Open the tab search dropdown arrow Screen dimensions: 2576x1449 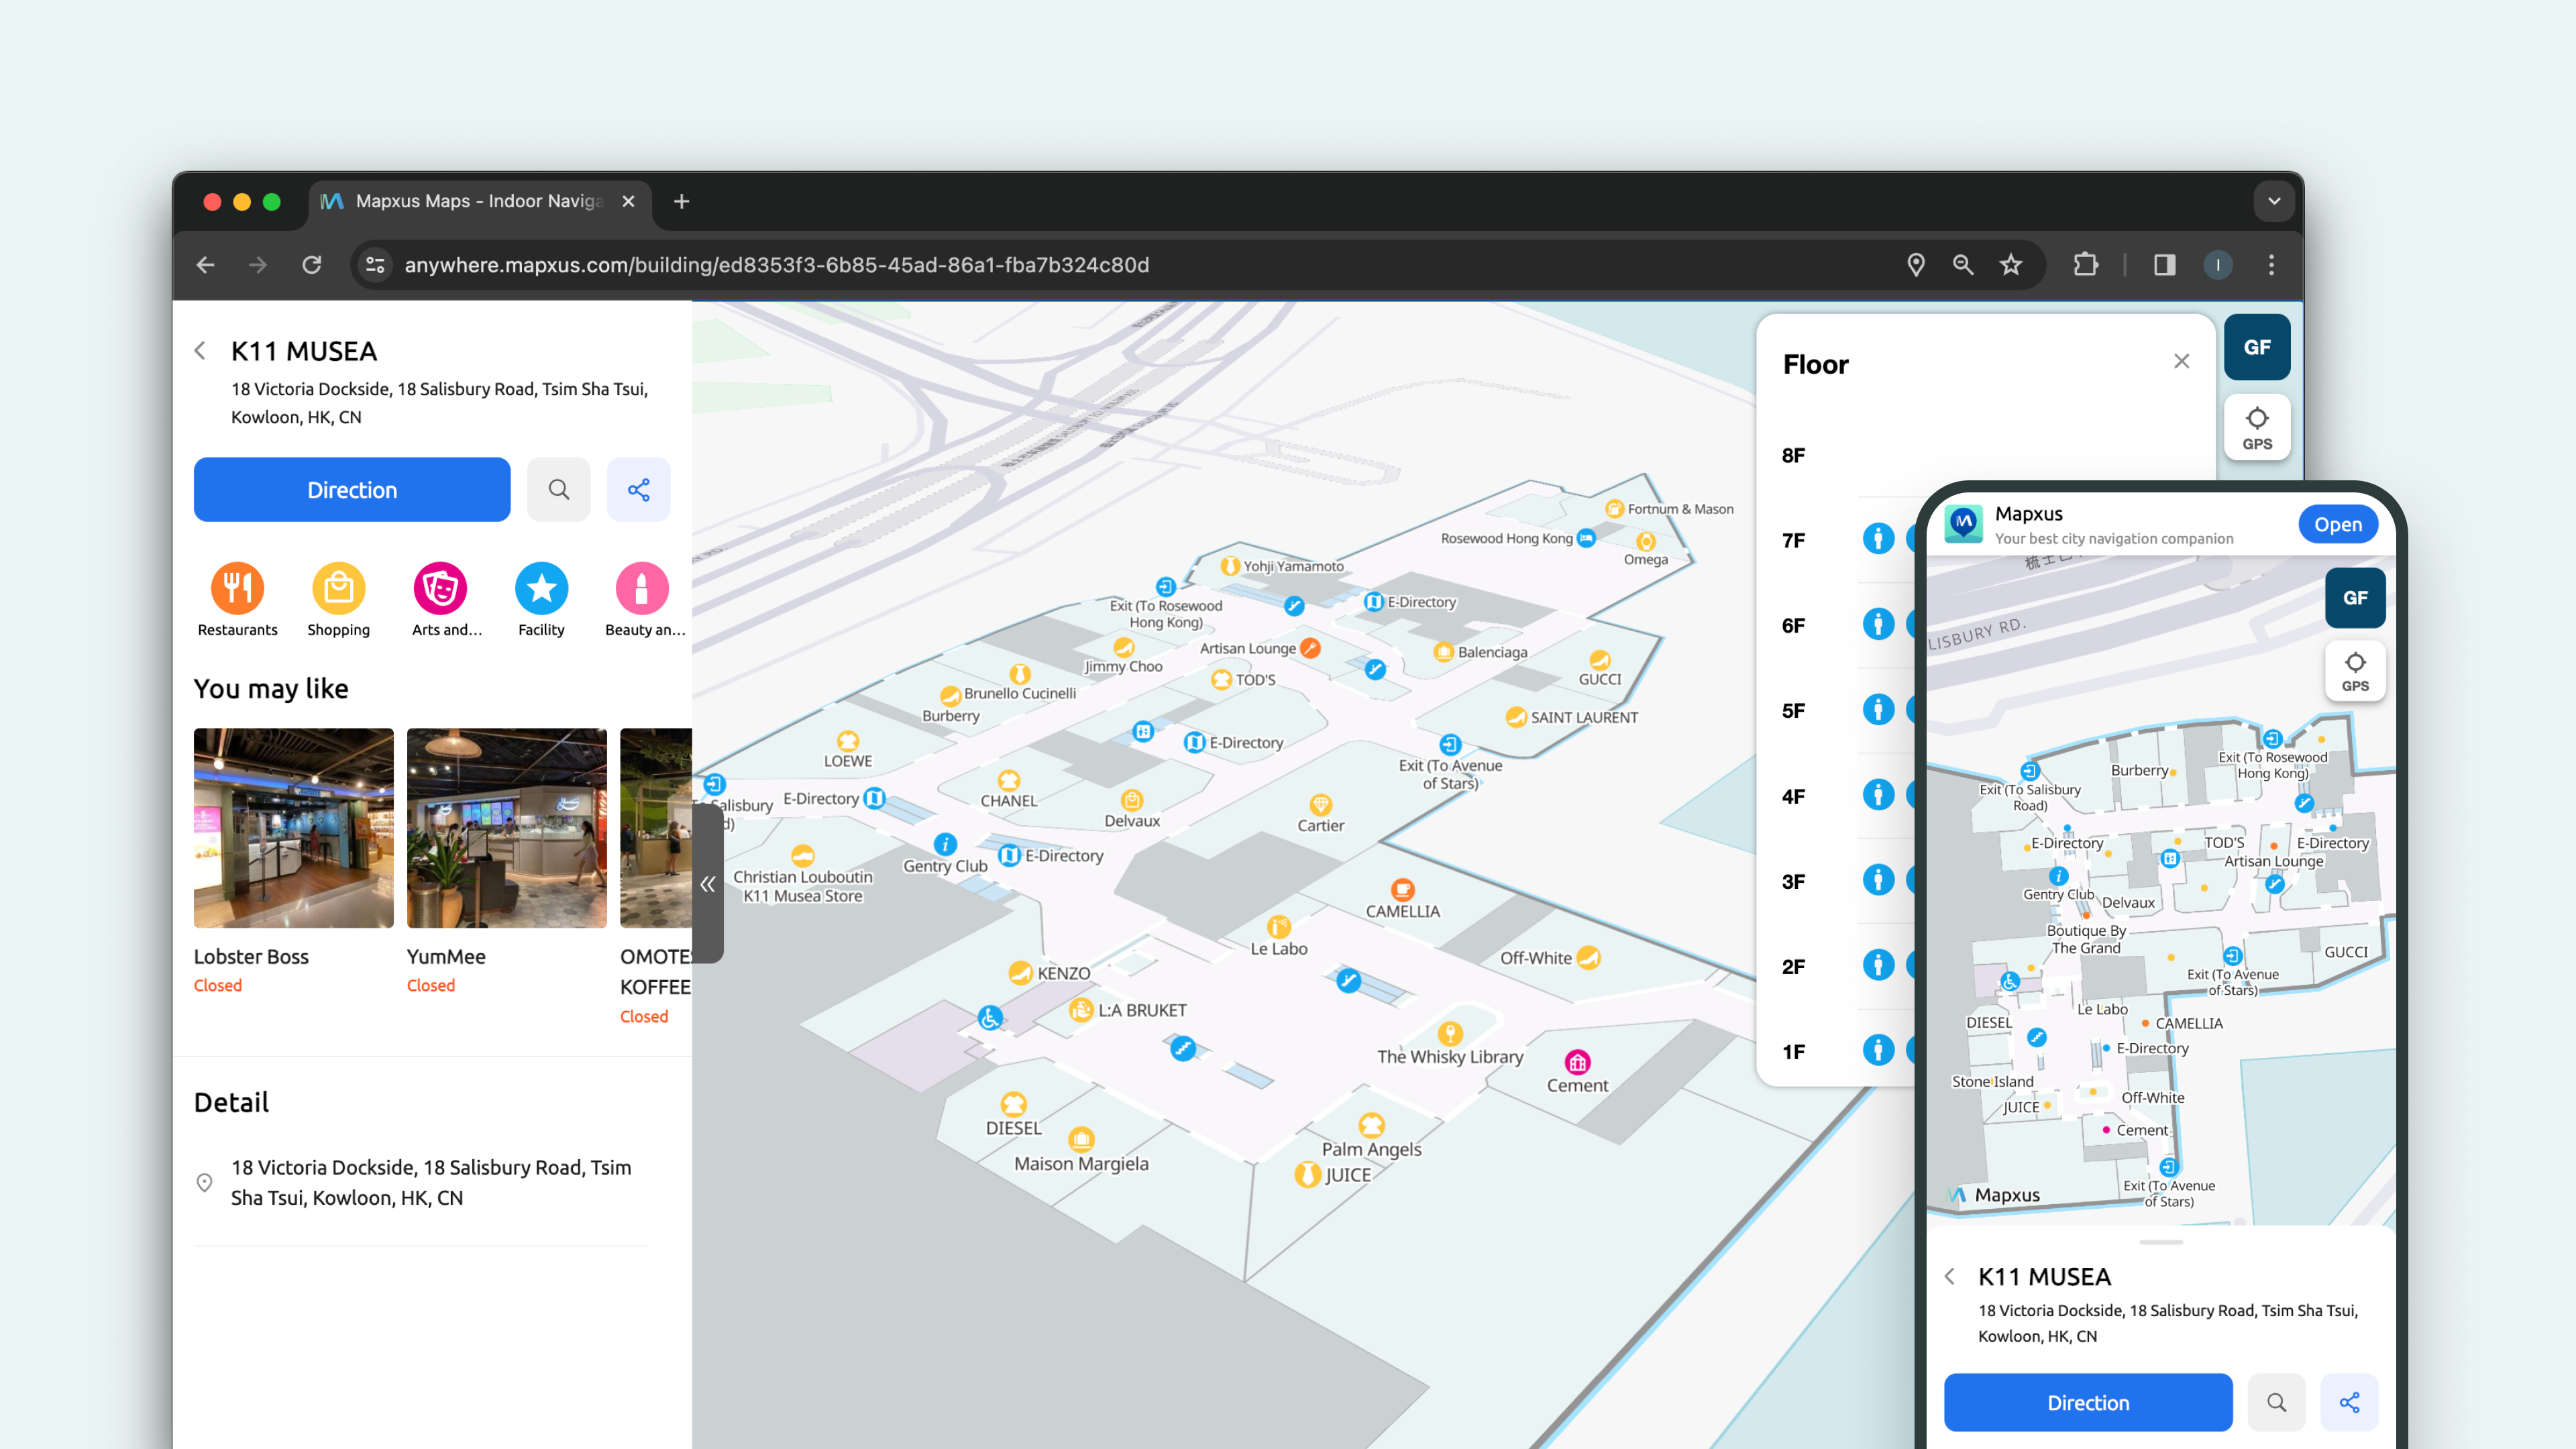pyautogui.click(x=2274, y=201)
